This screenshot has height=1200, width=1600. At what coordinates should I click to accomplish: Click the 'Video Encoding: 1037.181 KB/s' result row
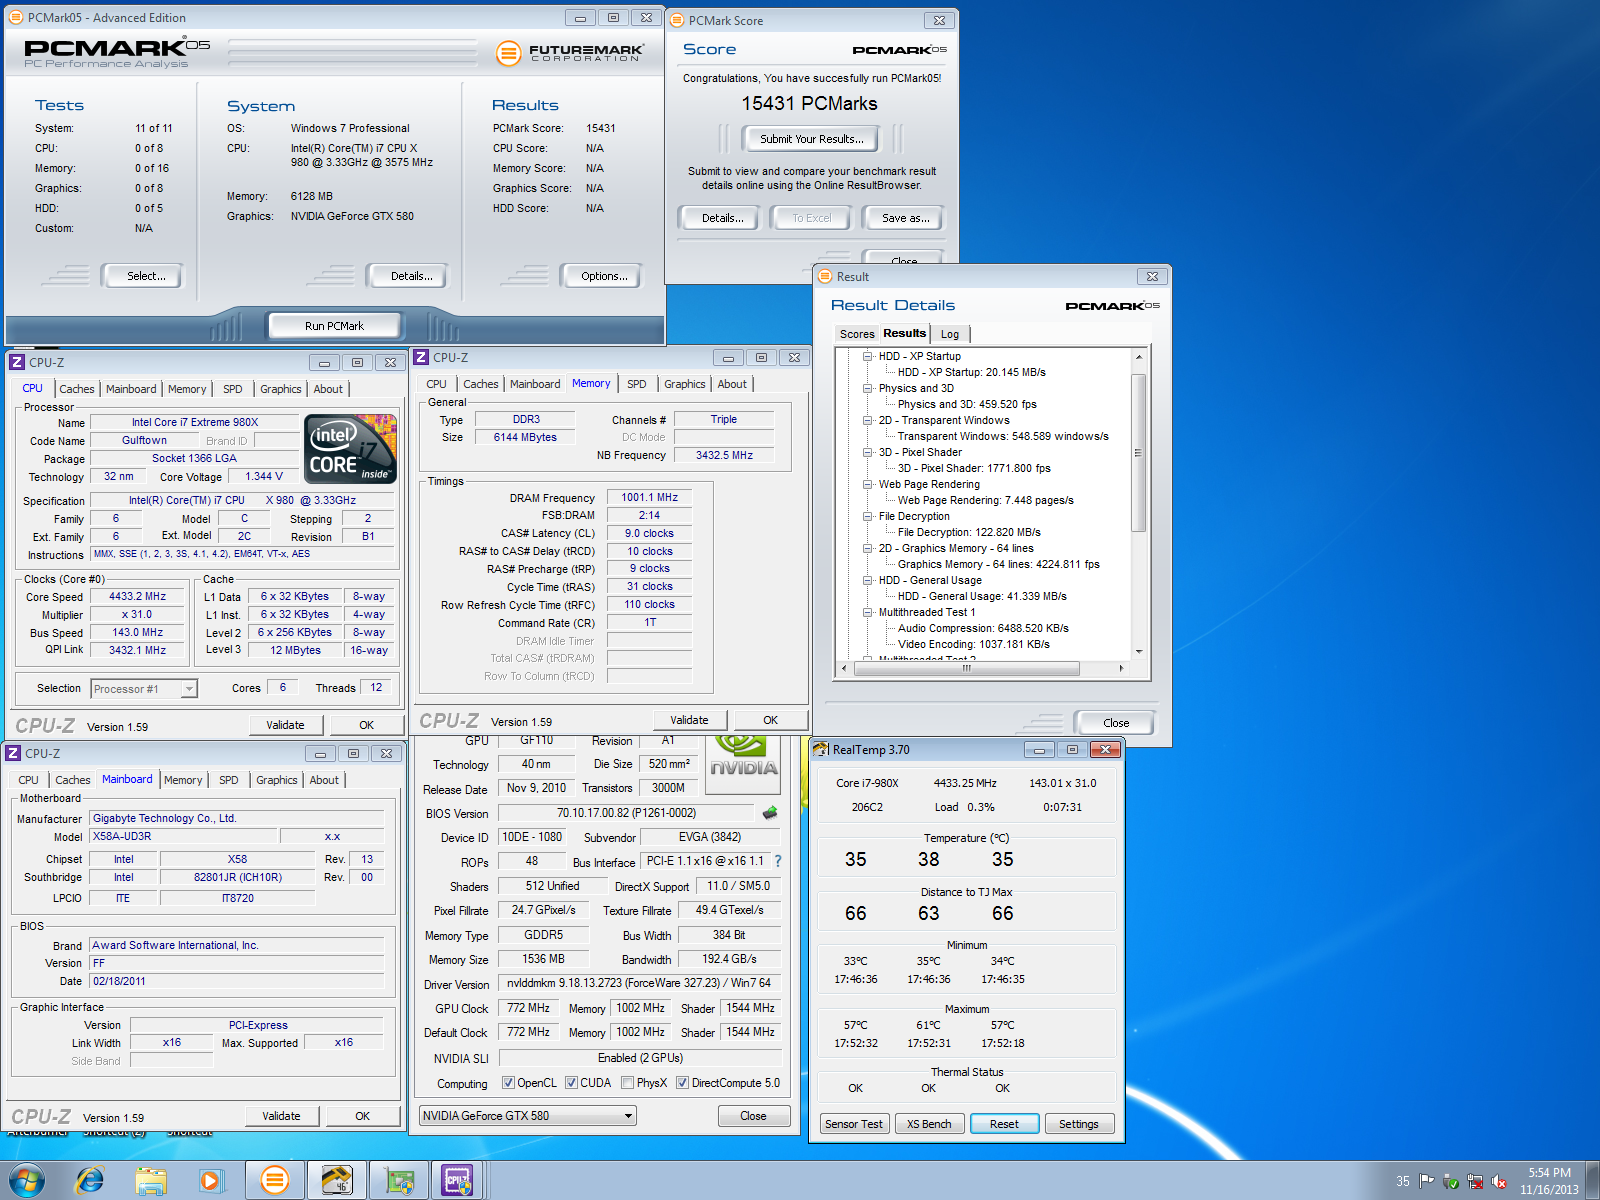click(x=974, y=644)
